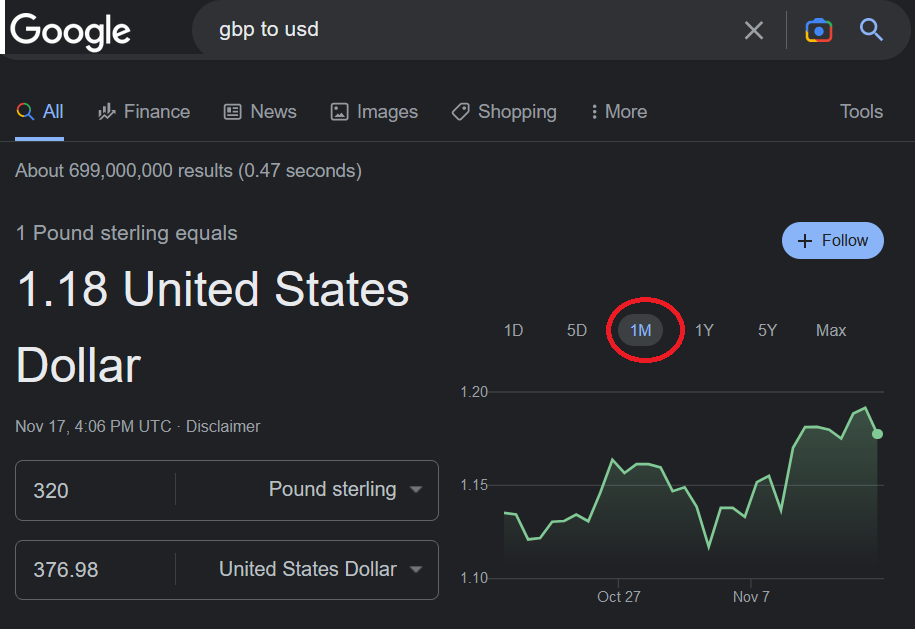This screenshot has width=916, height=633.
Task: Open the Pound sterling currency dropdown
Action: 346,490
